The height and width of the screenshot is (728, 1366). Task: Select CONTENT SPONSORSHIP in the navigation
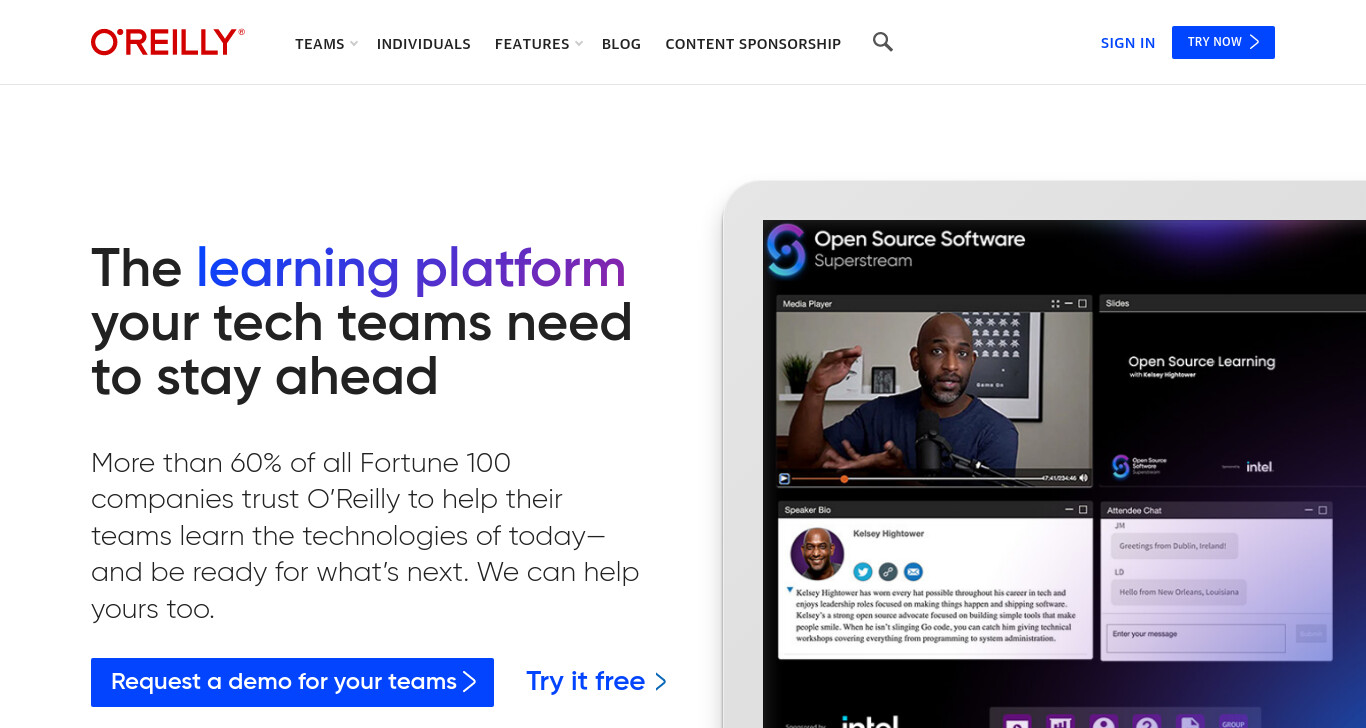pos(753,44)
